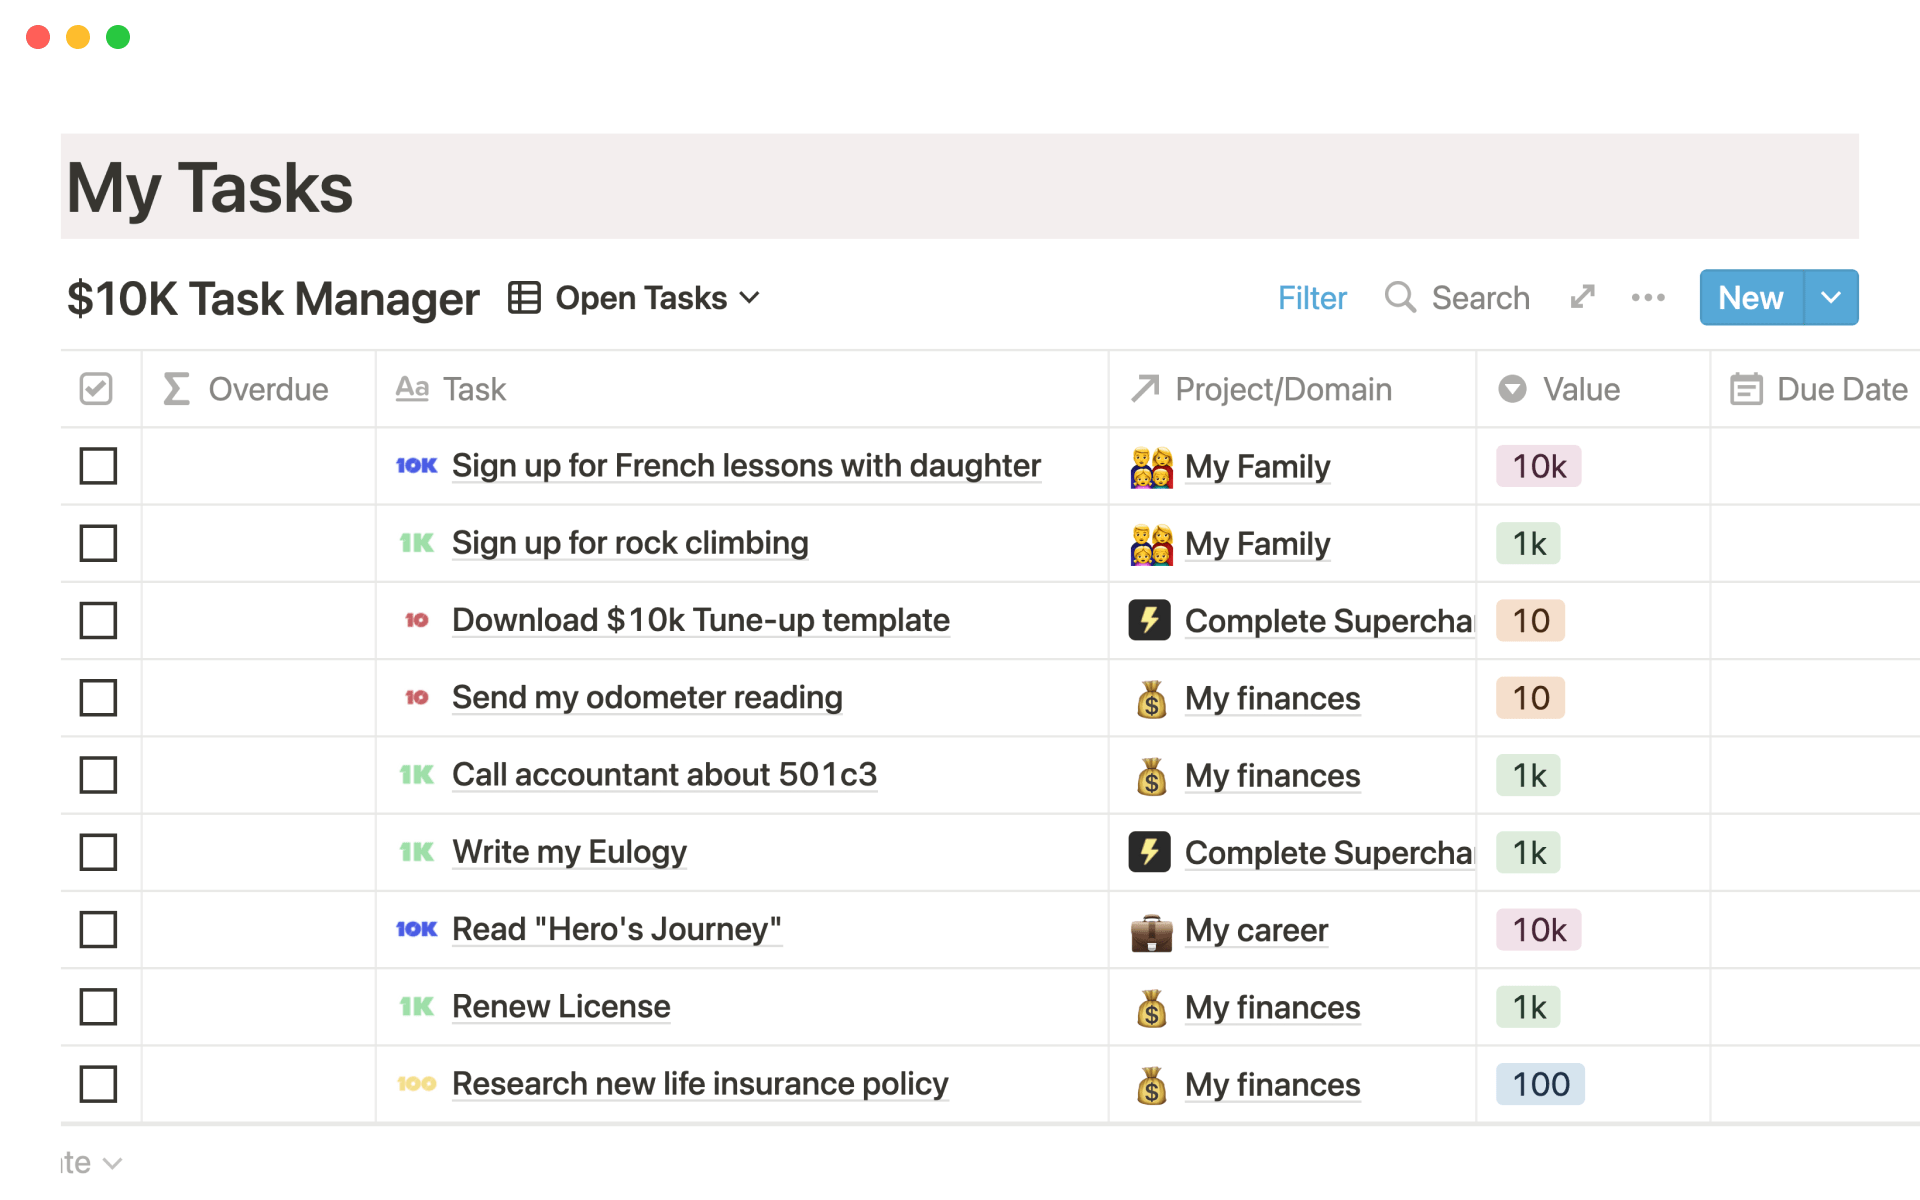1920x1200 pixels.
Task: Click lightning bolt icon for Download template row
Action: [1149, 620]
